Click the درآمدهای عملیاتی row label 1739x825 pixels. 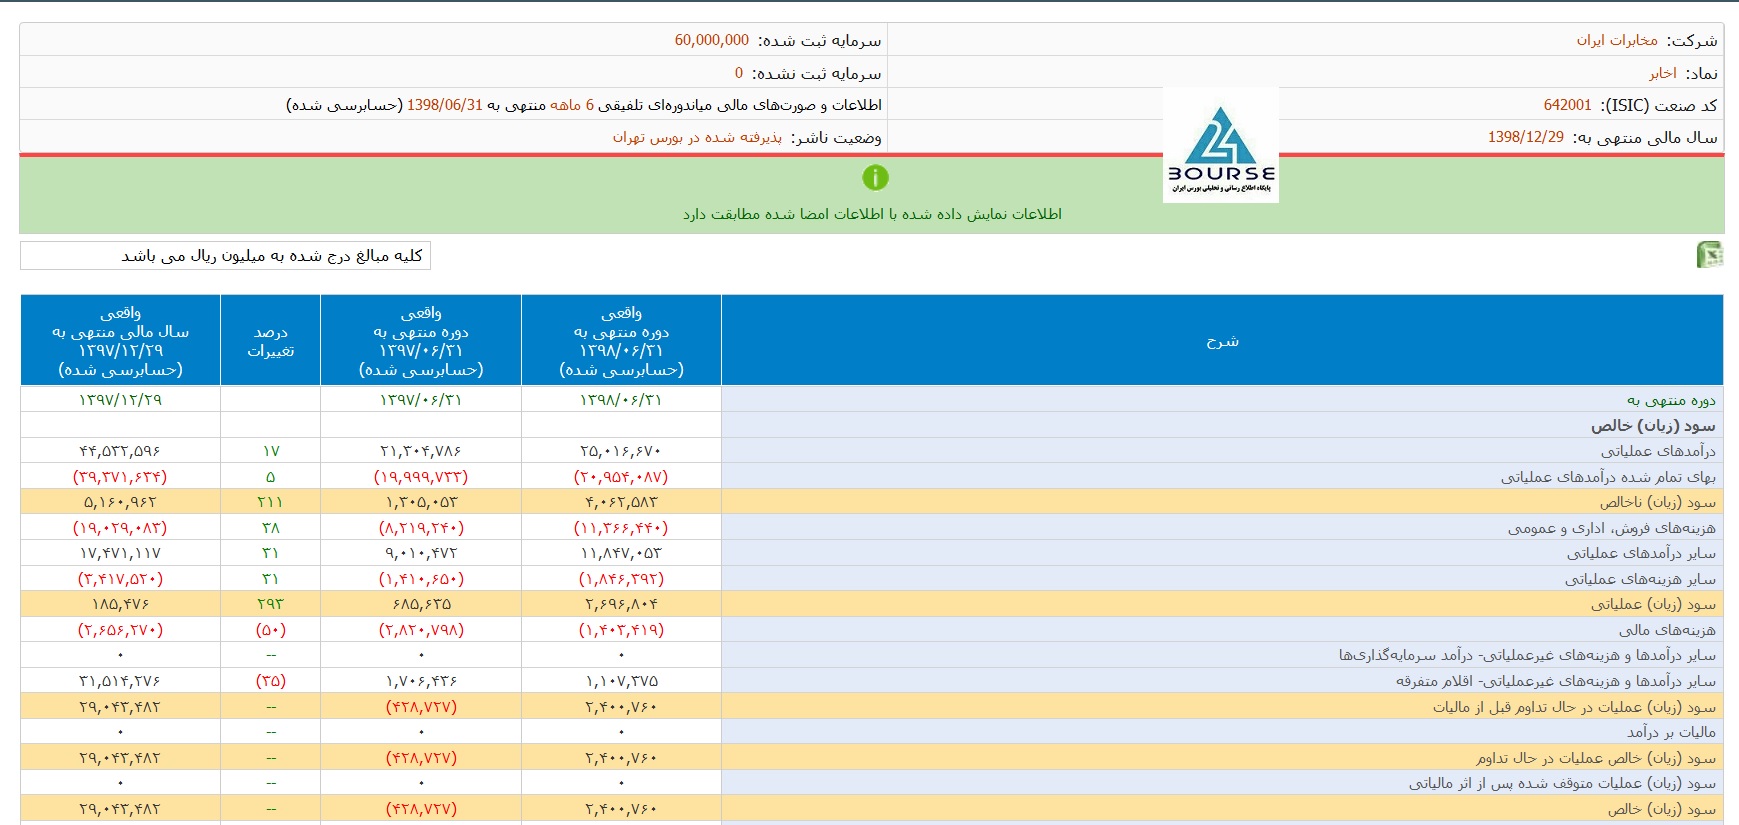pos(1657,451)
